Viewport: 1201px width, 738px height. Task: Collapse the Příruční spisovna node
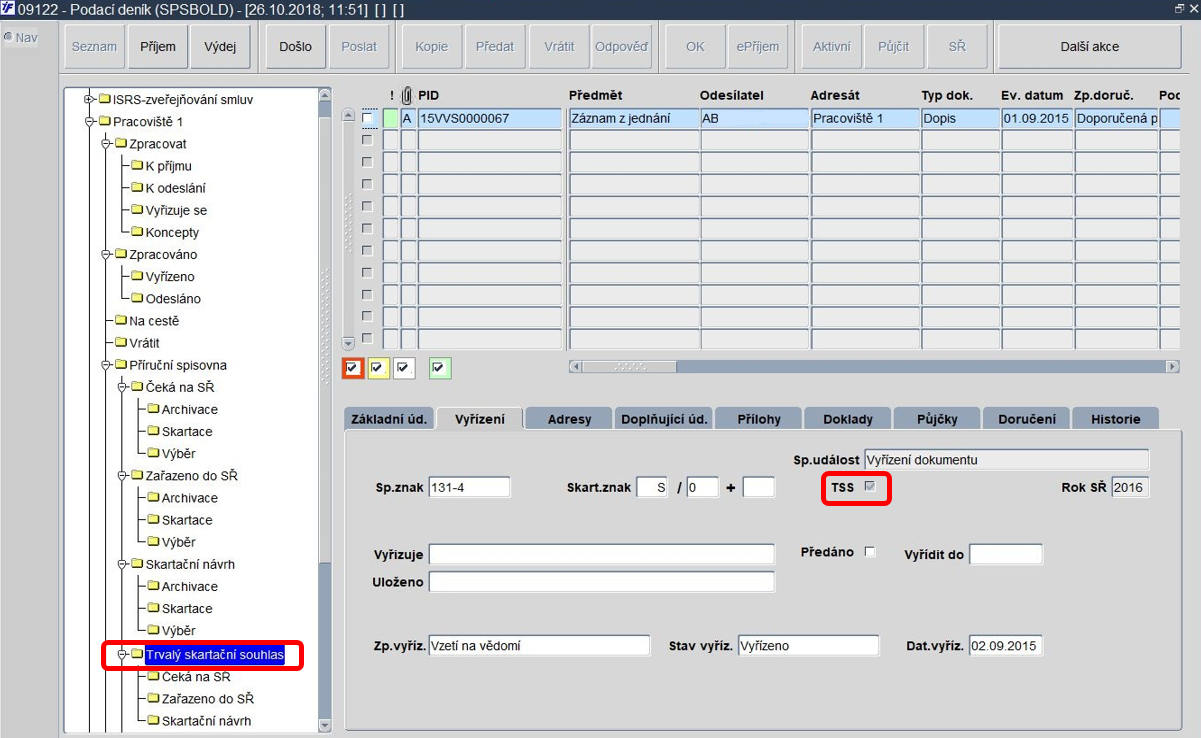pyautogui.click(x=105, y=365)
